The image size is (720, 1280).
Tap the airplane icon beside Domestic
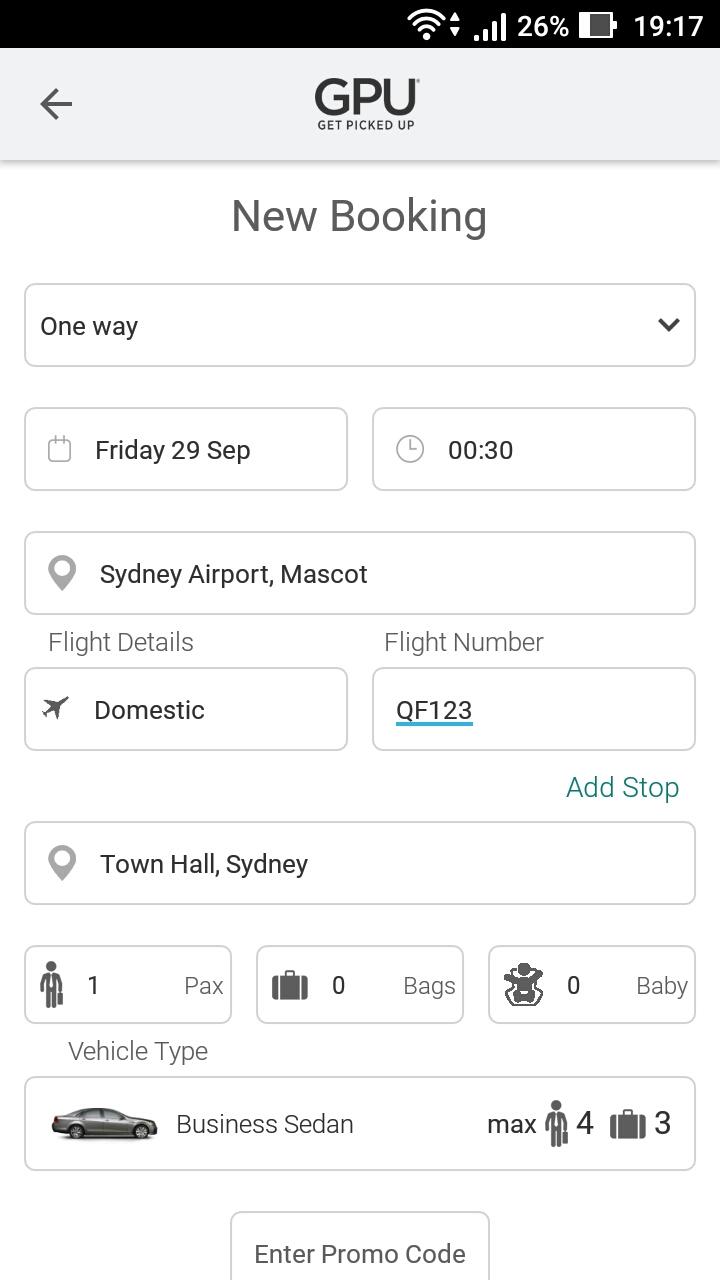click(x=56, y=709)
